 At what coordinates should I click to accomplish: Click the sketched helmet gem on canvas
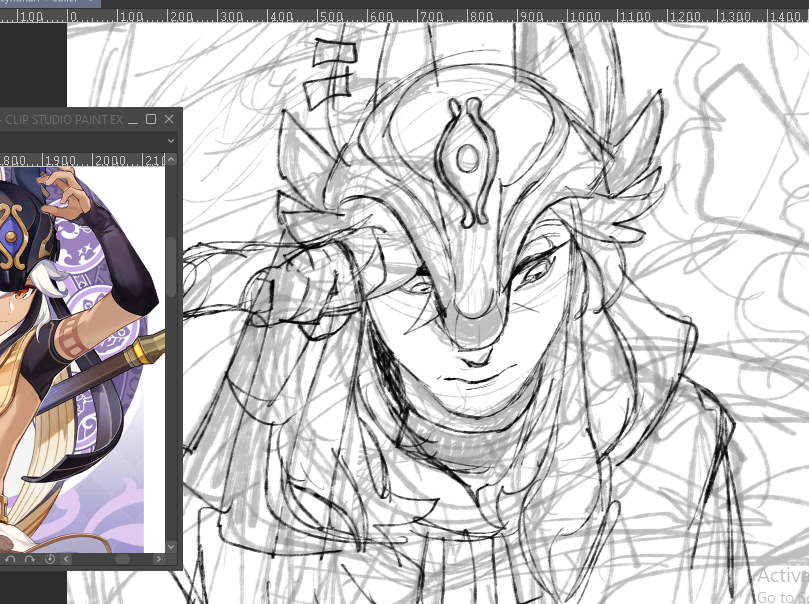(467, 158)
